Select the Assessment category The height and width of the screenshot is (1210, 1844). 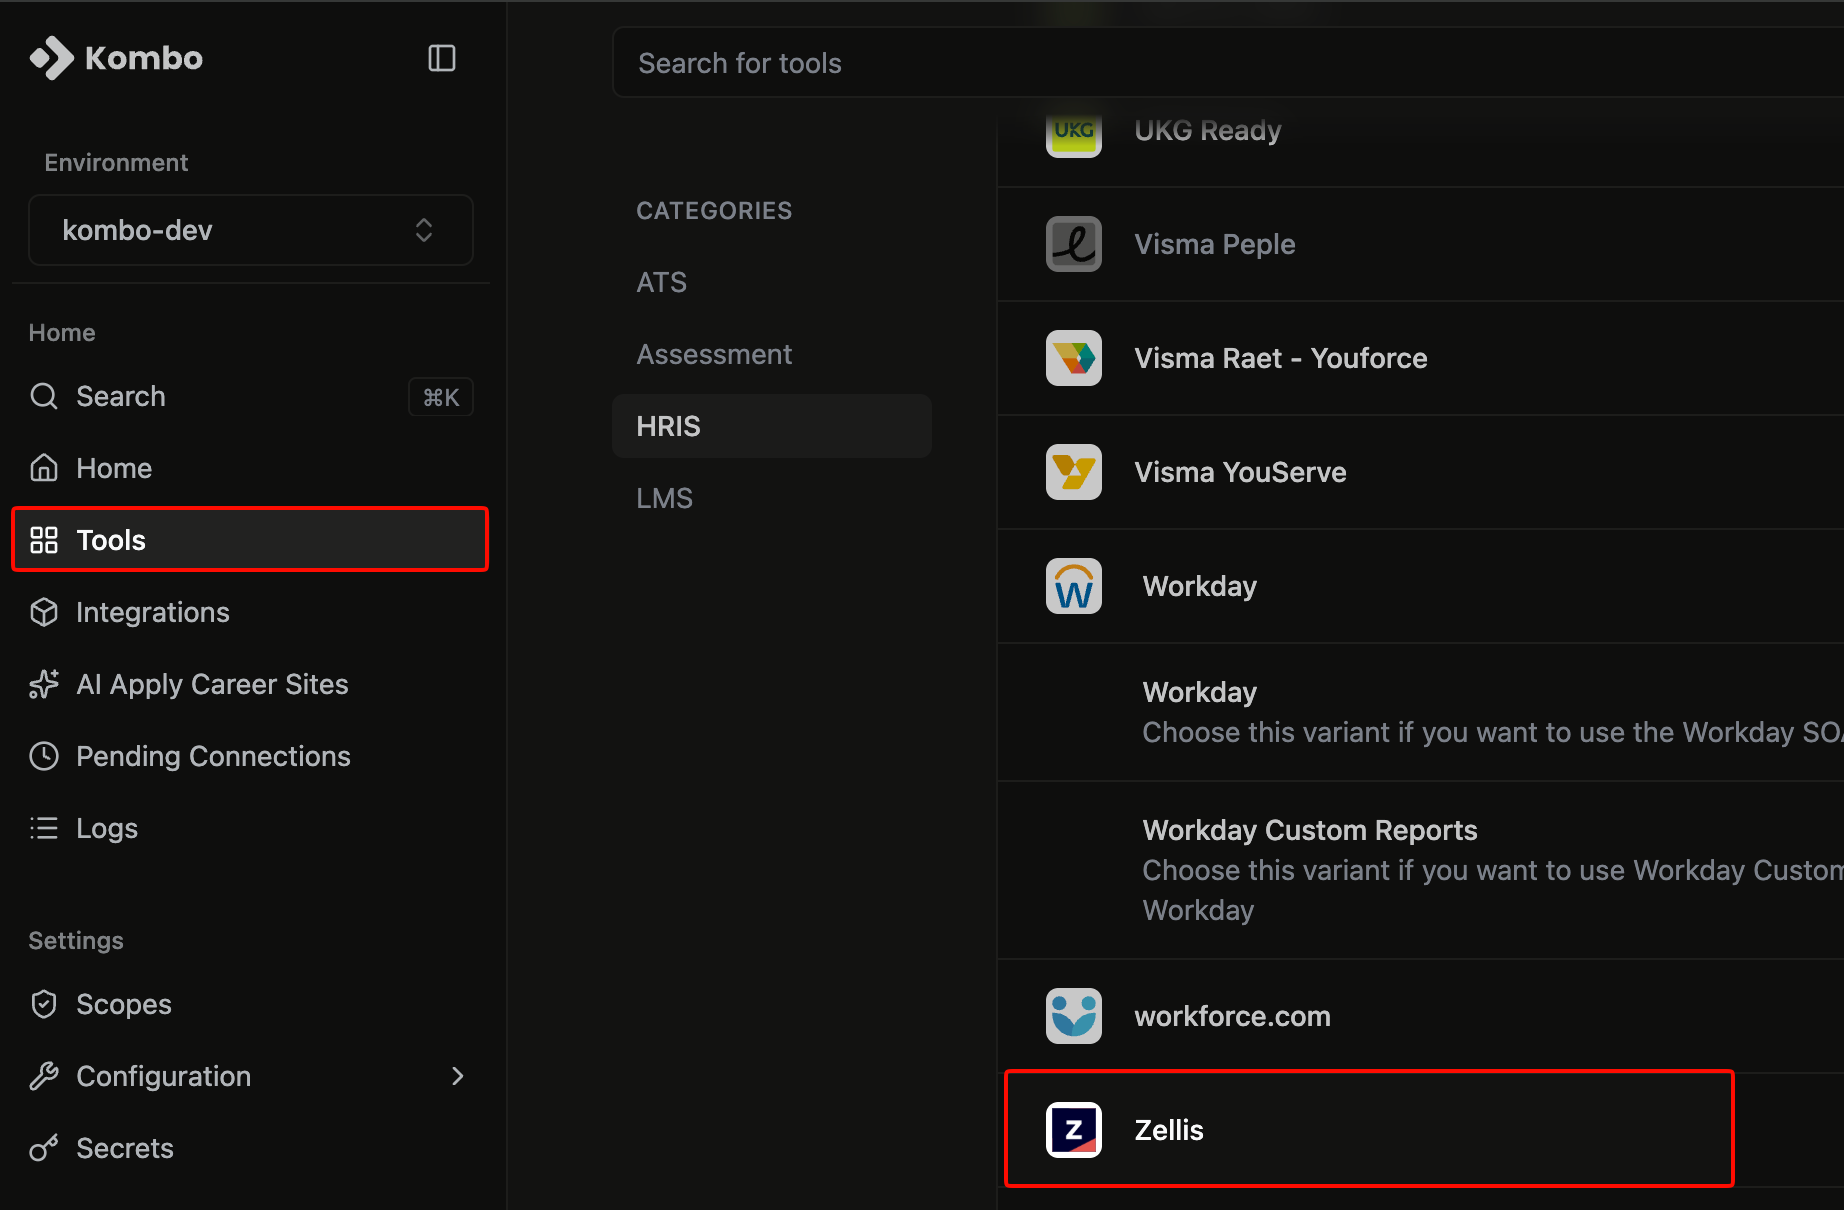pos(772,354)
